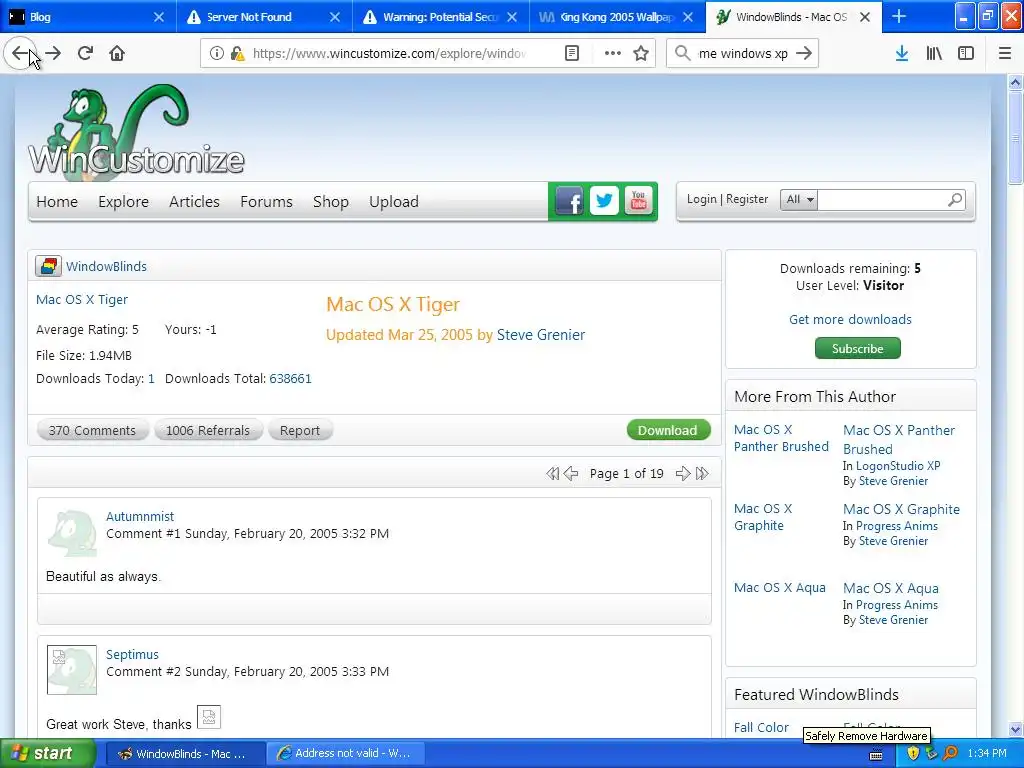Viewport: 1024px width, 768px height.
Task: Click the padlock warning icon in address bar
Action: tap(238, 54)
